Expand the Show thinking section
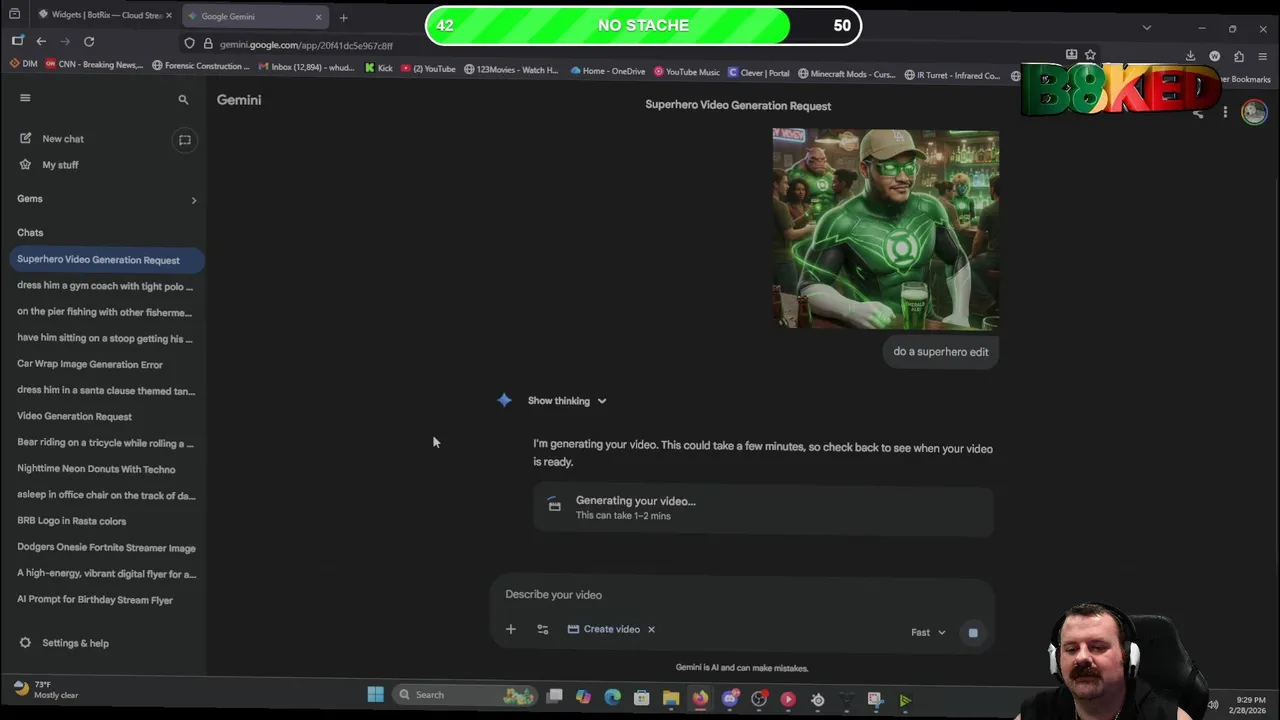 [x=567, y=401]
